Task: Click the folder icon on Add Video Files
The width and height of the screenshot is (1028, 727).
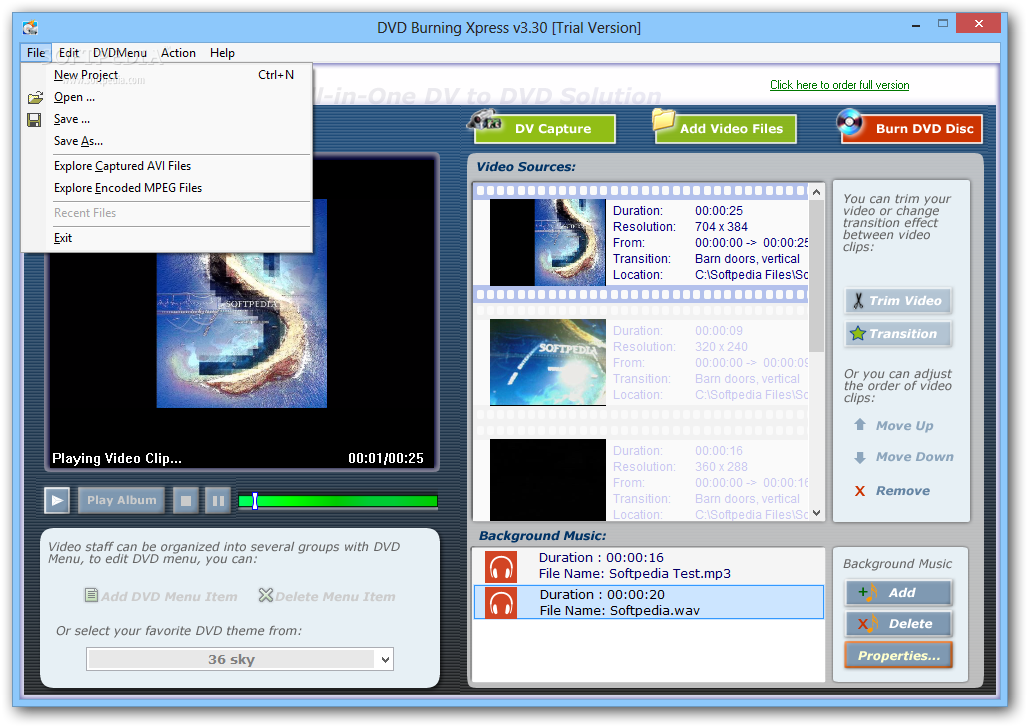Action: coord(663,121)
